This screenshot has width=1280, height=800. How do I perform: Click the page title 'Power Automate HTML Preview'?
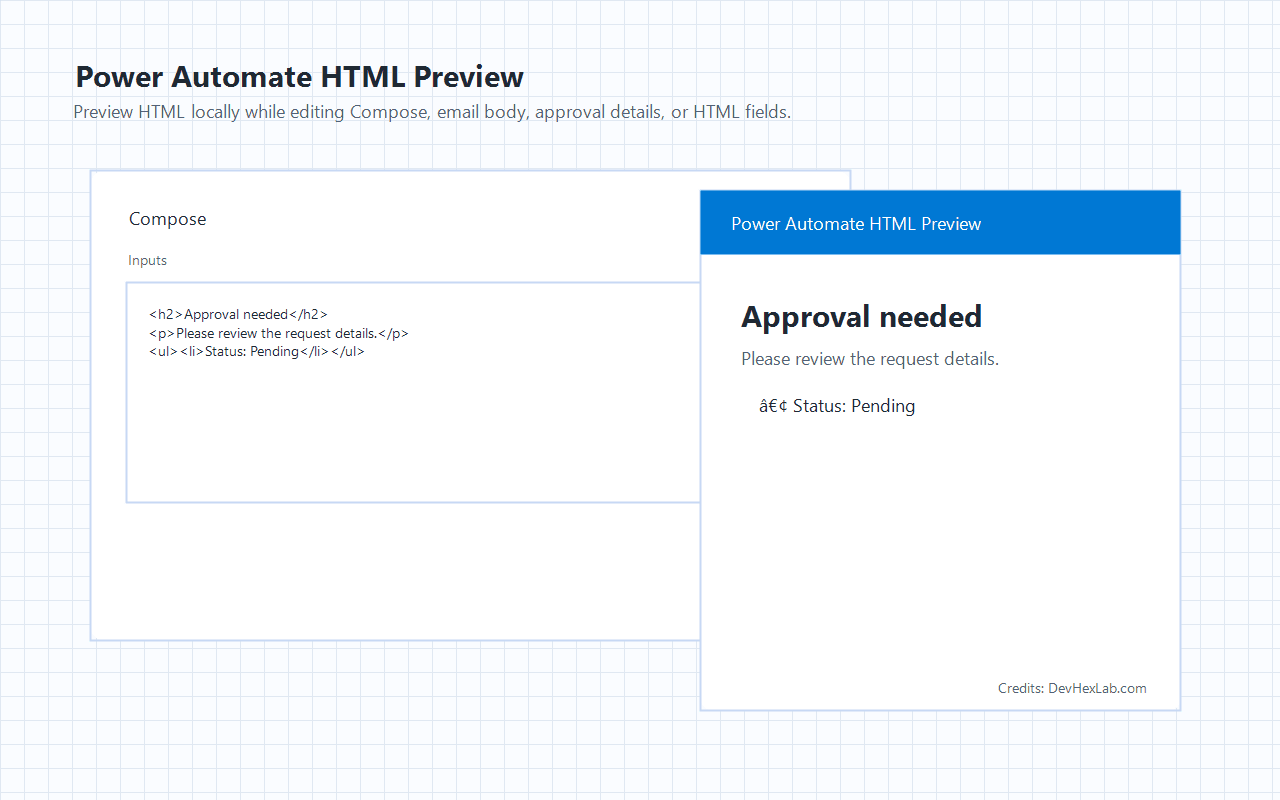coord(300,77)
